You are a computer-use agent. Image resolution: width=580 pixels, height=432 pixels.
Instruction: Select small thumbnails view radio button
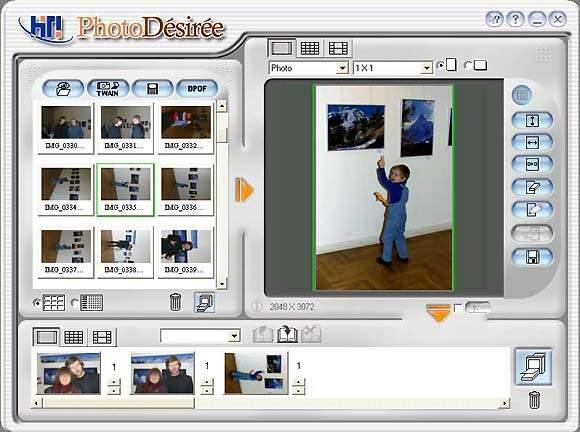coord(74,303)
